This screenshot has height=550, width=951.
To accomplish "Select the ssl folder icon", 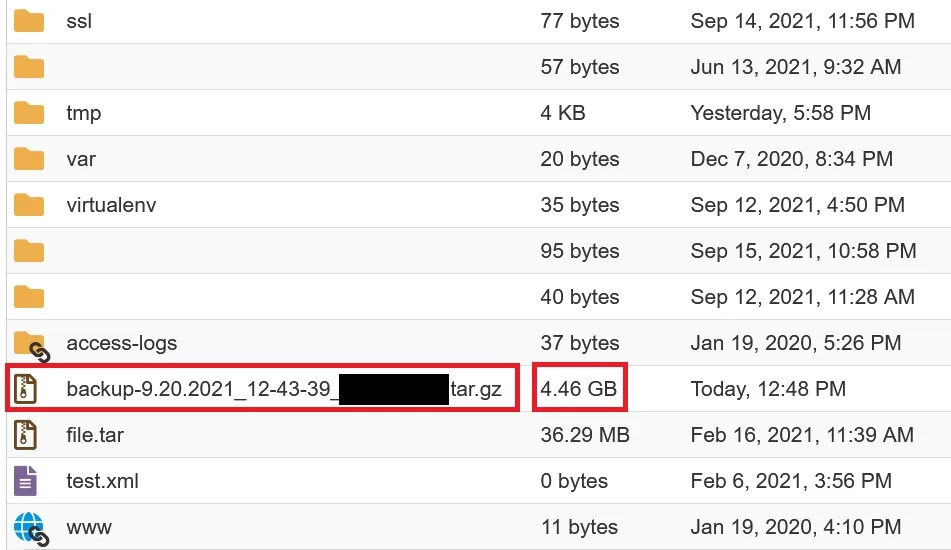I will coord(29,21).
